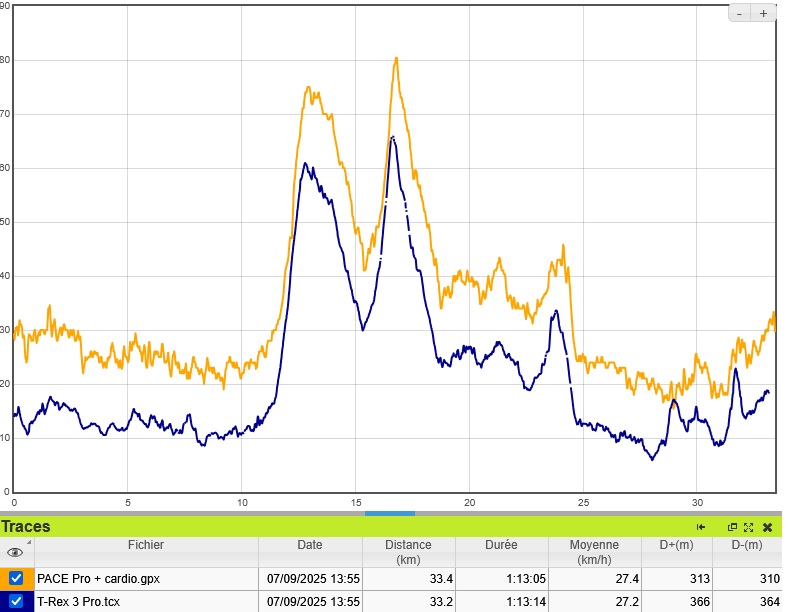Viewport: 788px width, 612px height.
Task: Click the blue resize handle below chart
Action: [389, 513]
